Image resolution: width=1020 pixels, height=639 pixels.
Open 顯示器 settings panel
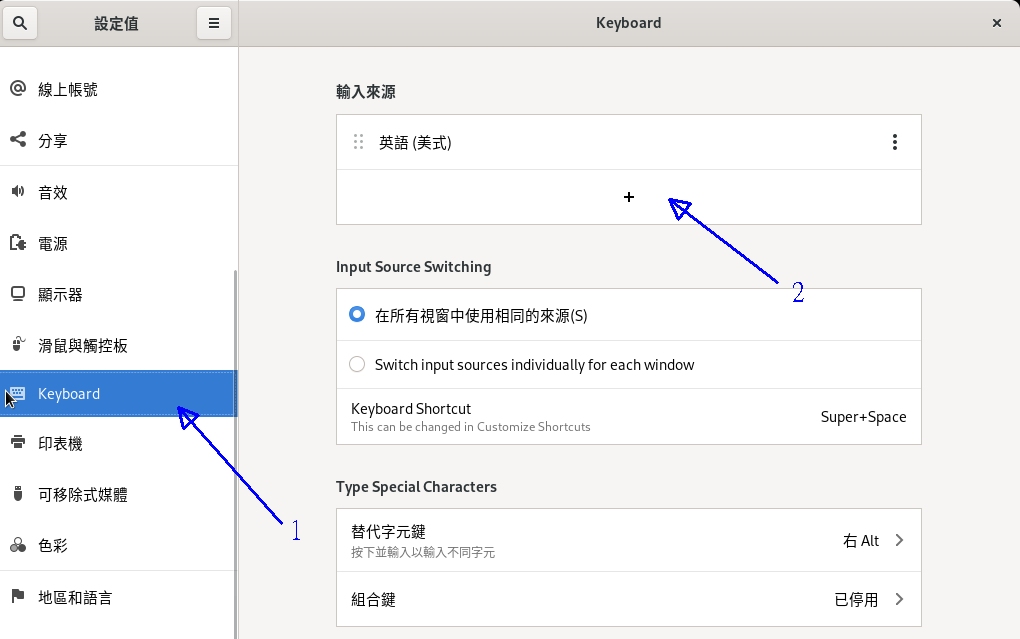click(60, 295)
